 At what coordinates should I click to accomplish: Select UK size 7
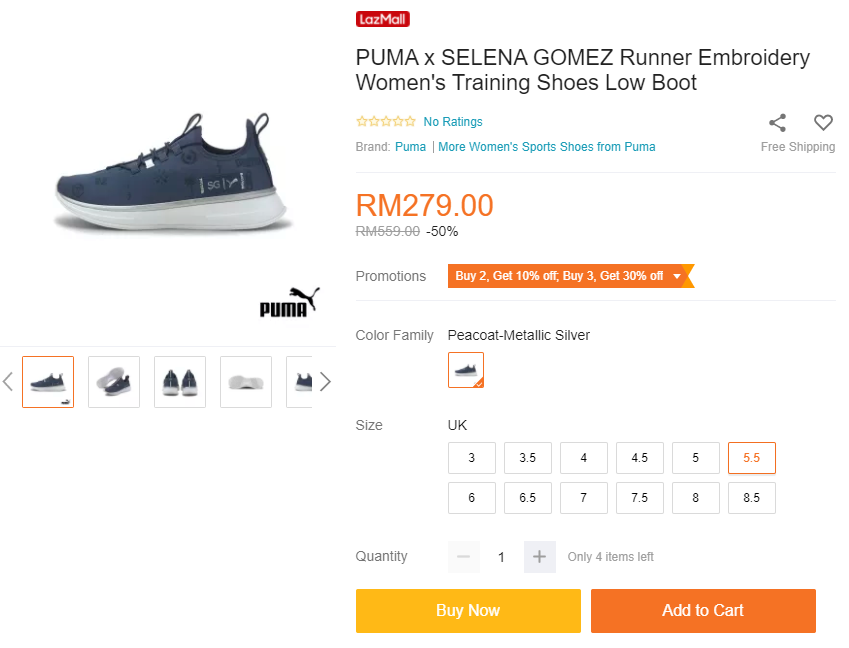click(583, 498)
